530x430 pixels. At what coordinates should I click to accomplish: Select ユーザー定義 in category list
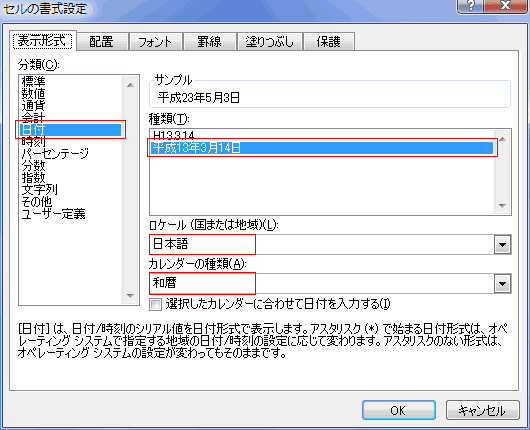(x=53, y=214)
